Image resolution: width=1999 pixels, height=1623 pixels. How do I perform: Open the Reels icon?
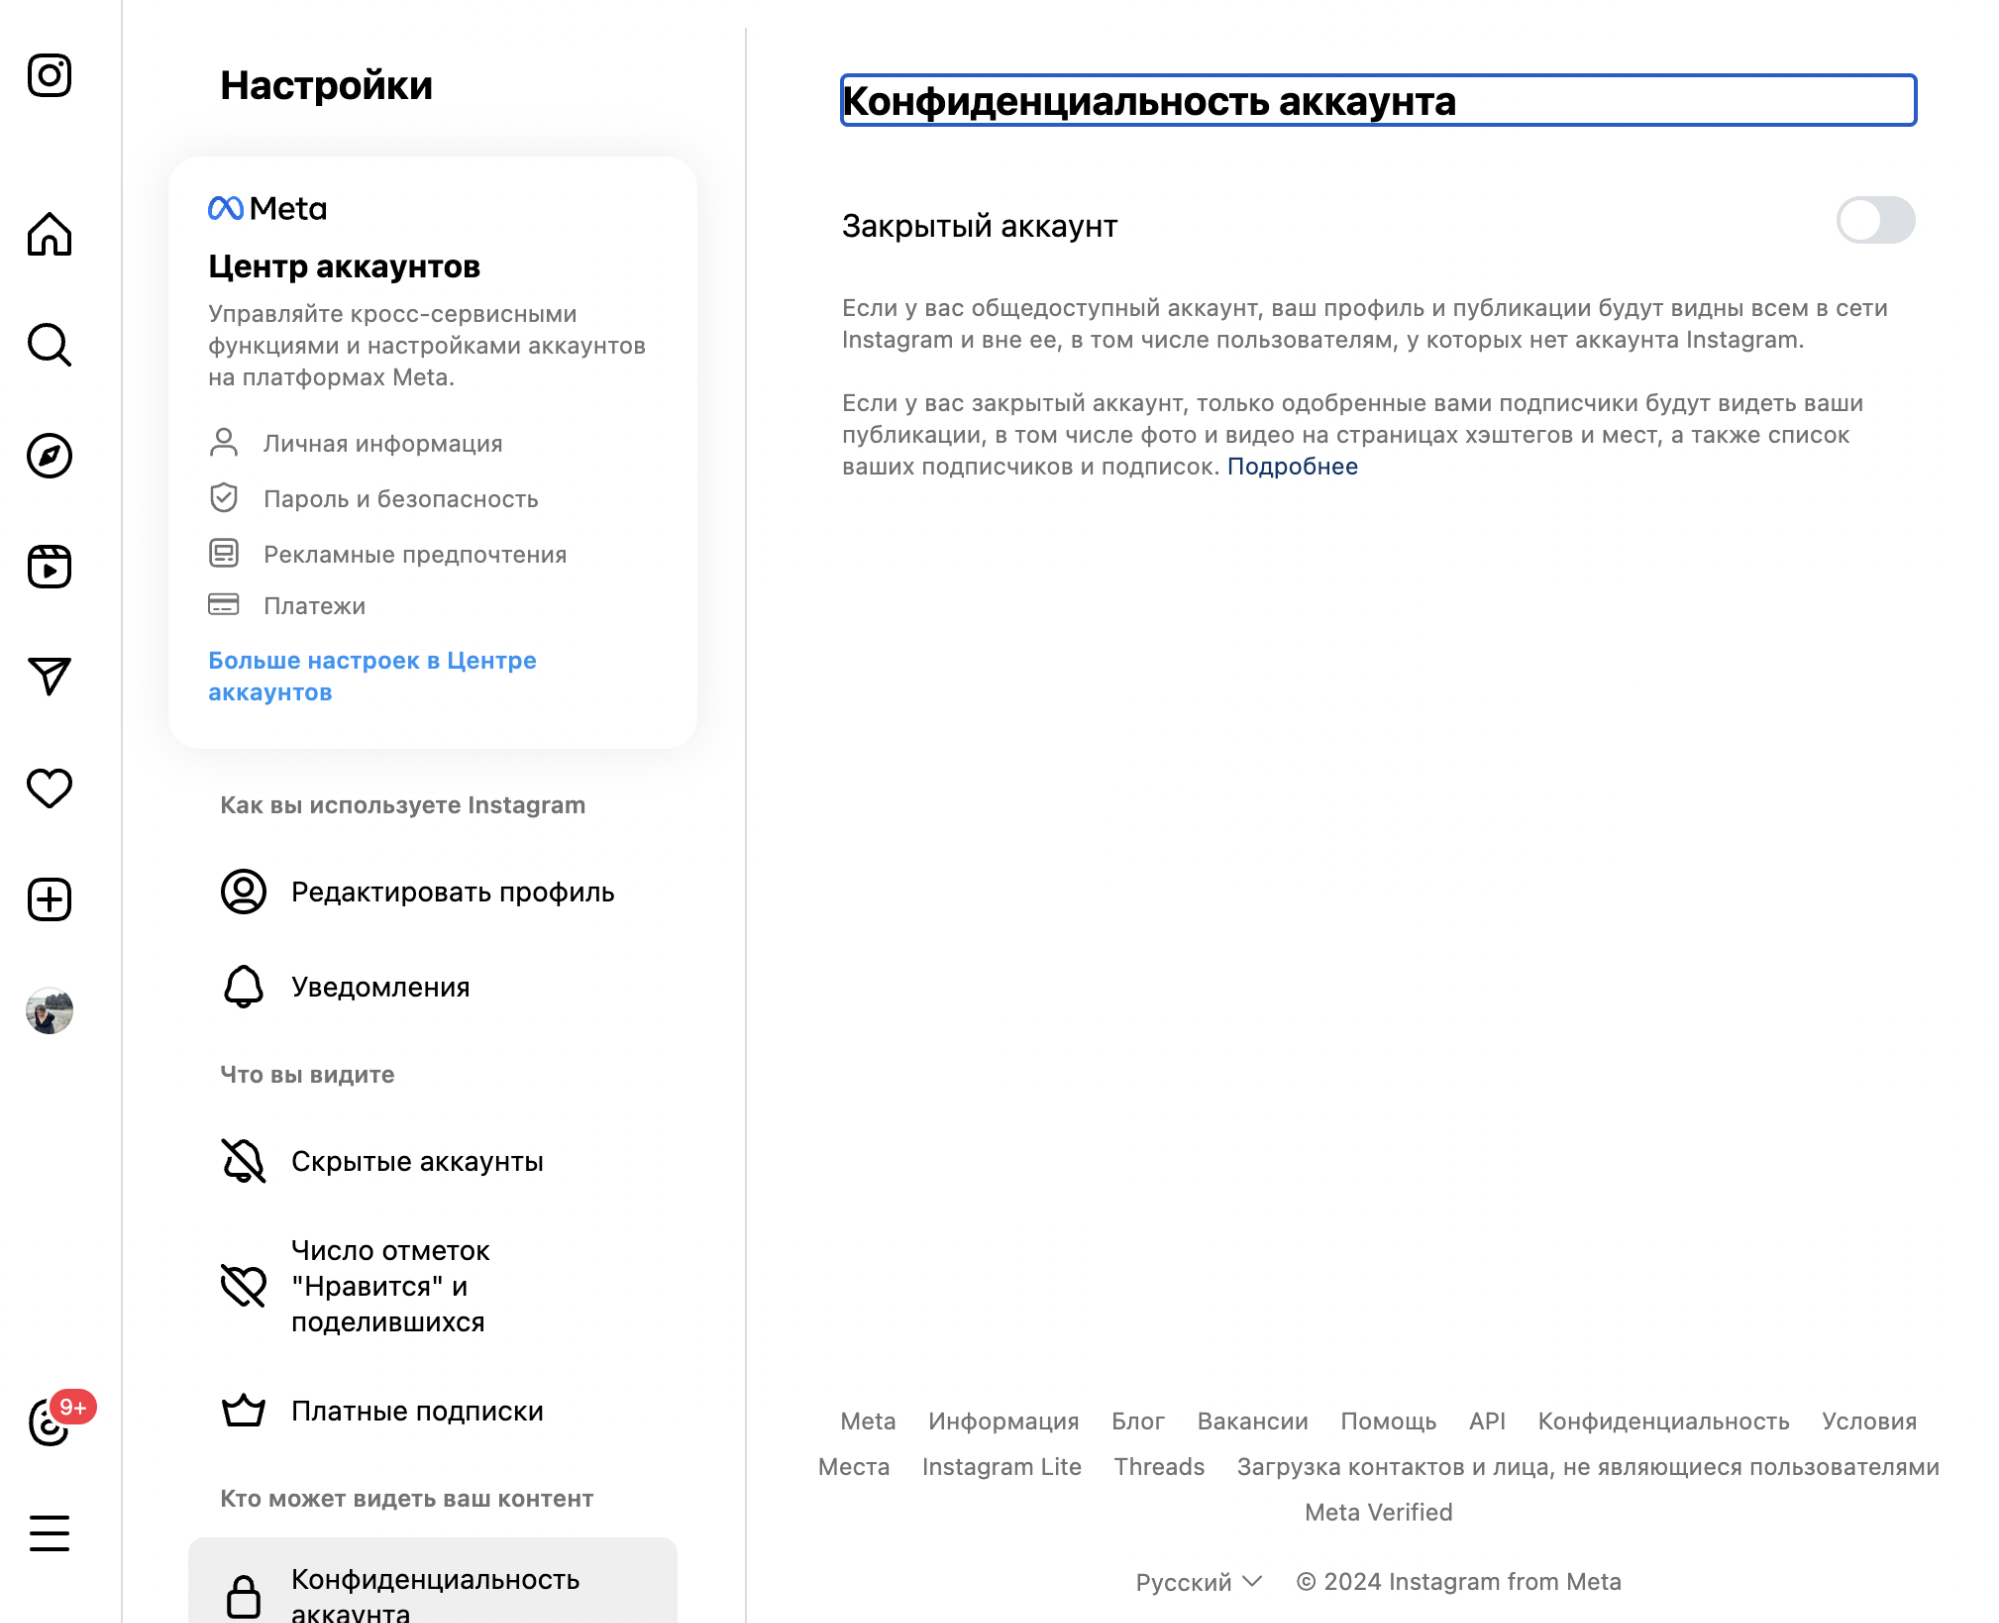click(49, 567)
